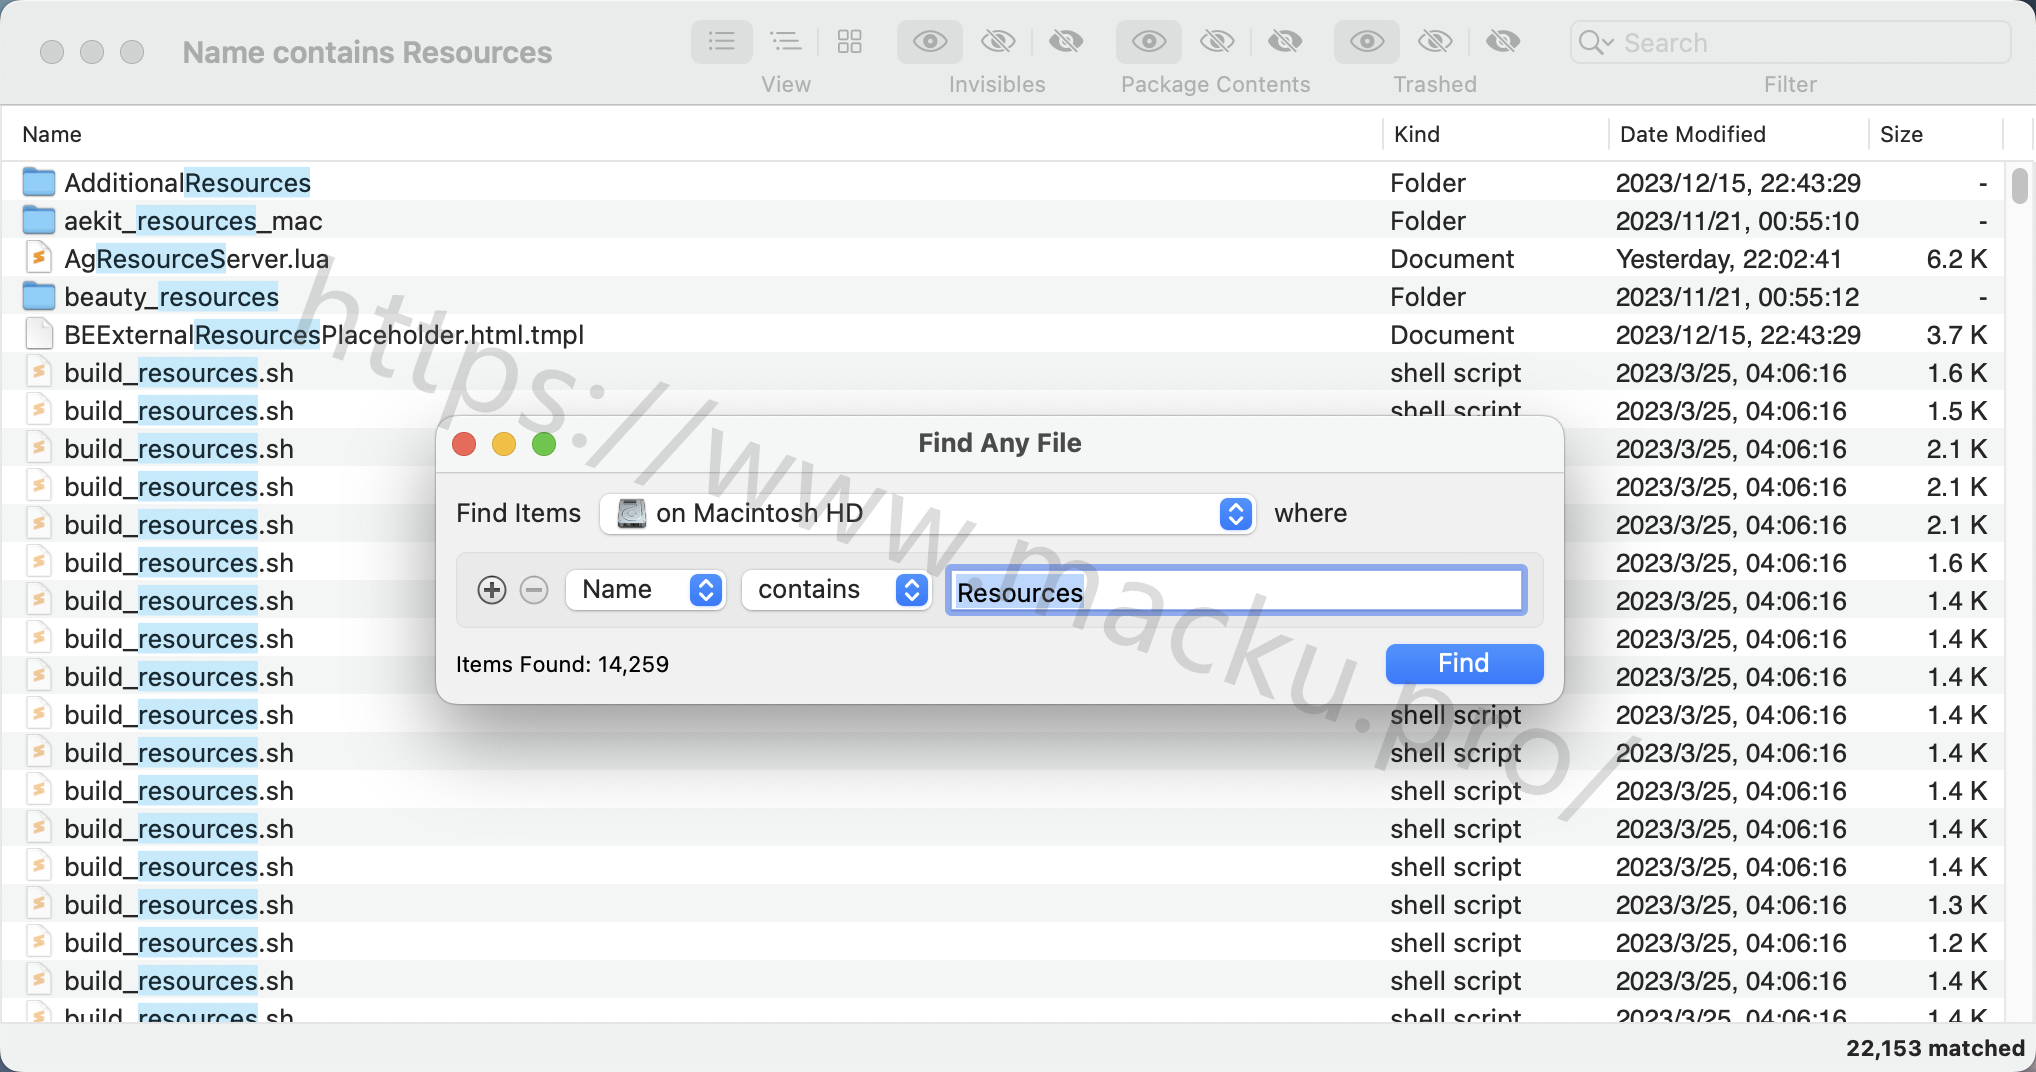This screenshot has width=2036, height=1072.
Task: Zoom the Find Any File window
Action: click(x=544, y=444)
